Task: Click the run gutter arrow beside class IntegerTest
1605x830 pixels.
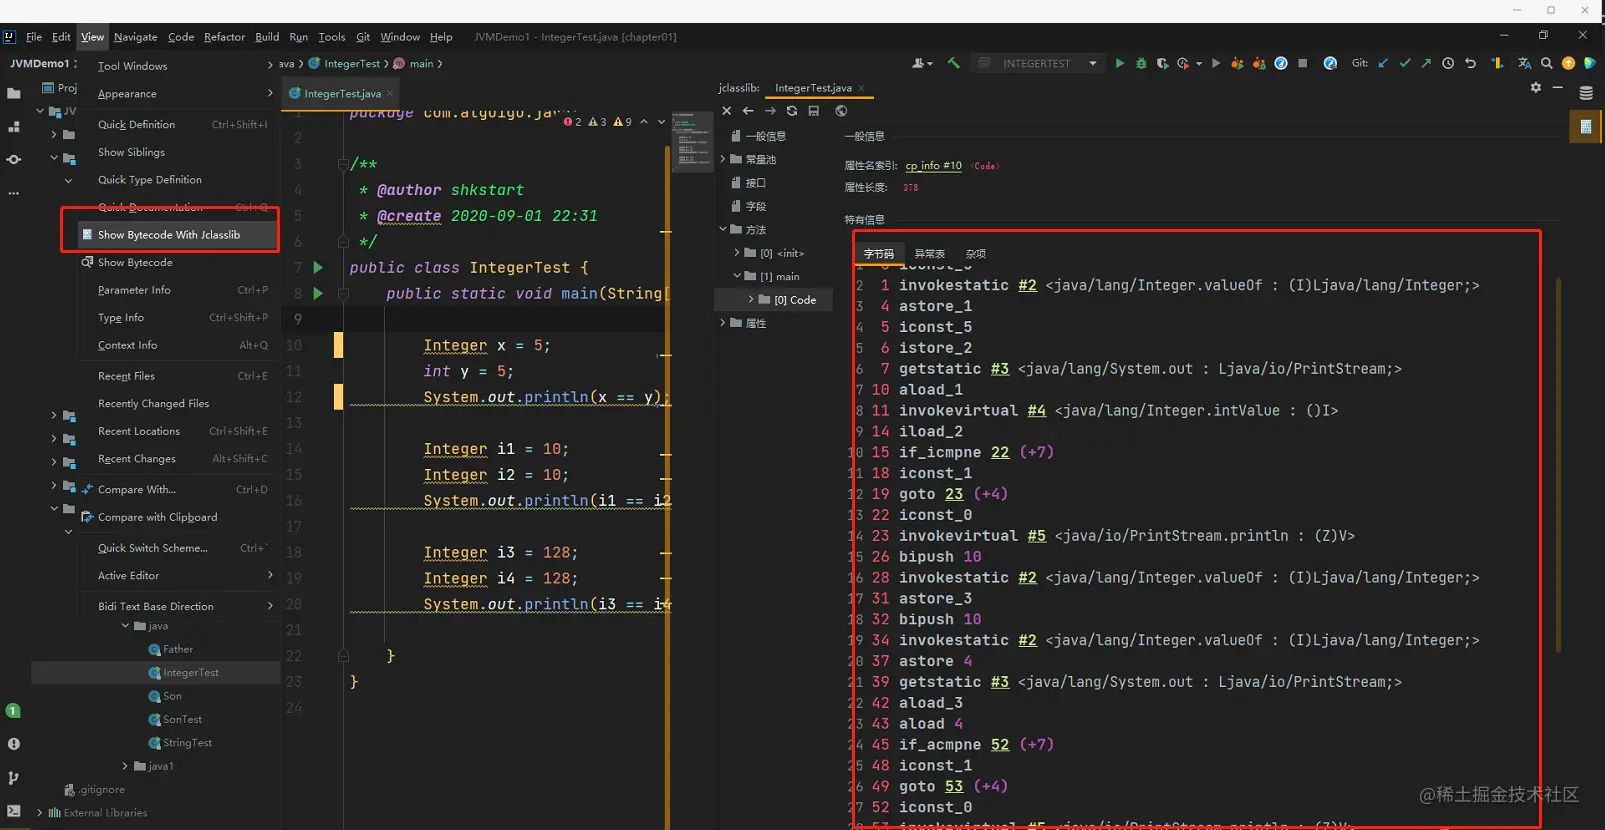Action: tap(318, 268)
